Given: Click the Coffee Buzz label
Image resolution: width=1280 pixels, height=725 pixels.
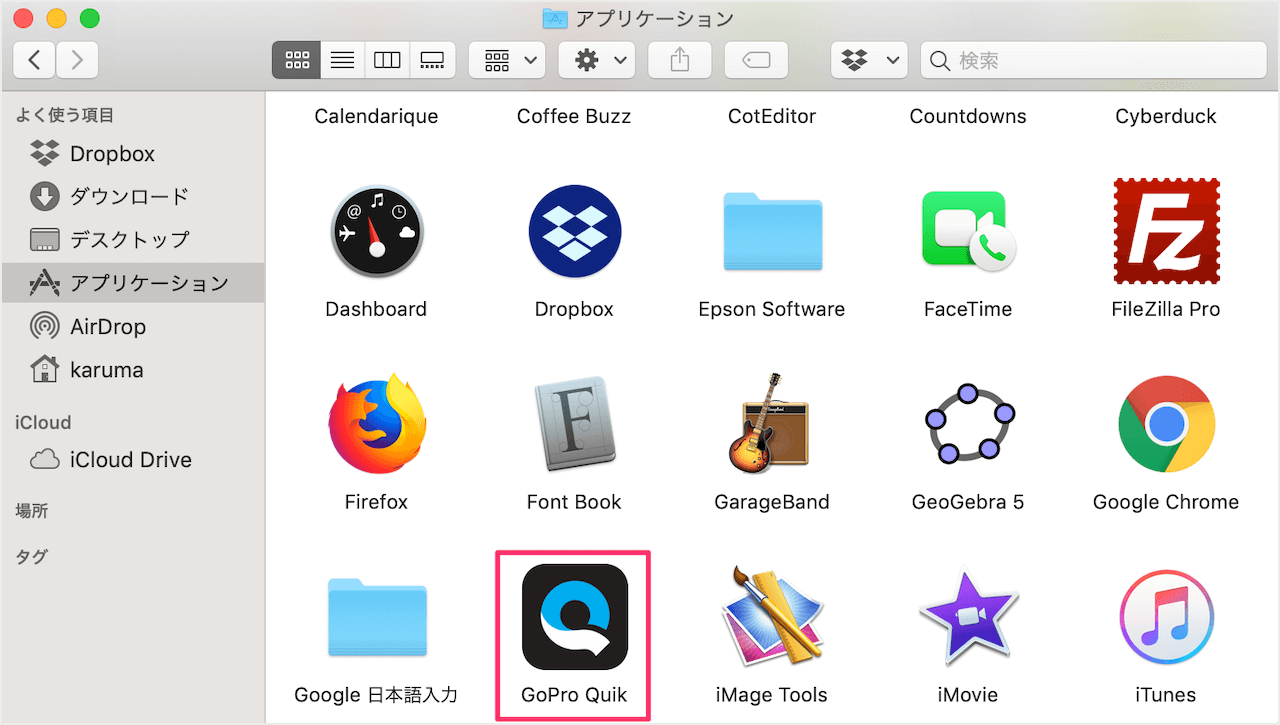Looking at the screenshot, I should click(574, 116).
